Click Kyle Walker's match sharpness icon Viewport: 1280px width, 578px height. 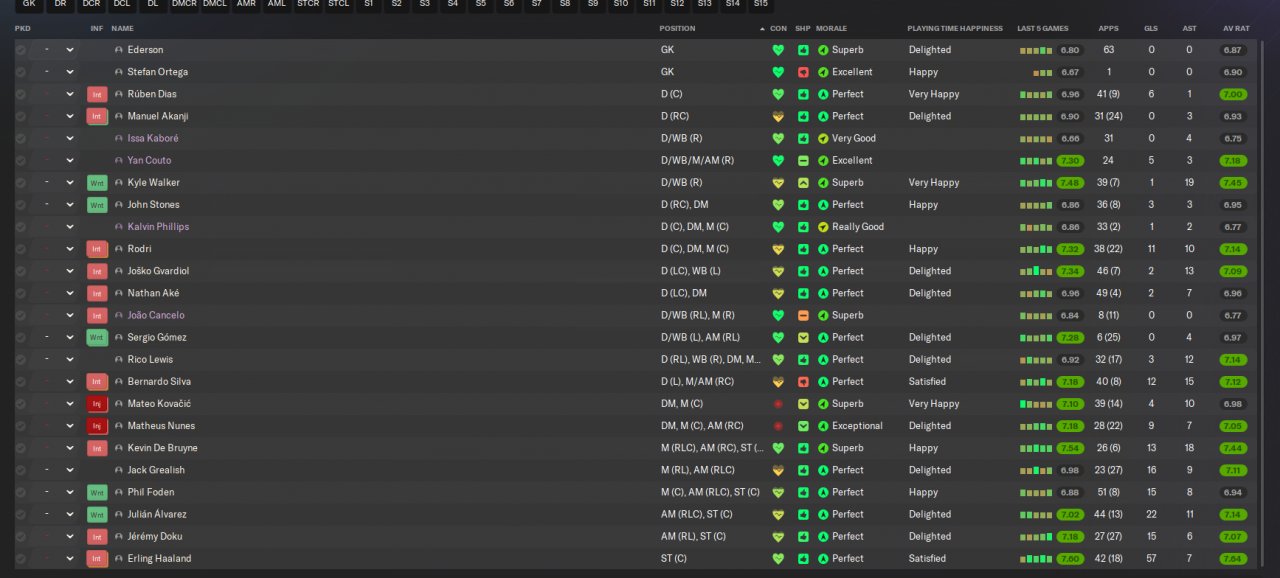(x=803, y=183)
